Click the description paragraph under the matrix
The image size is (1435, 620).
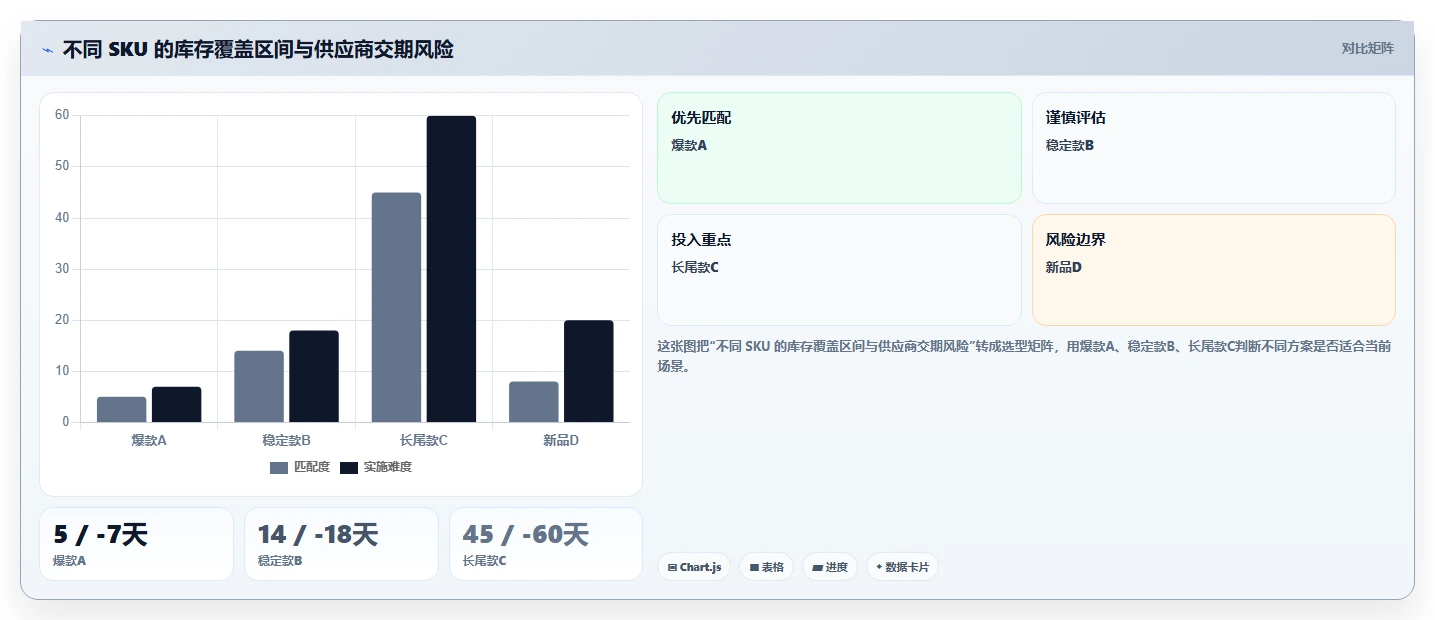click(x=1024, y=356)
